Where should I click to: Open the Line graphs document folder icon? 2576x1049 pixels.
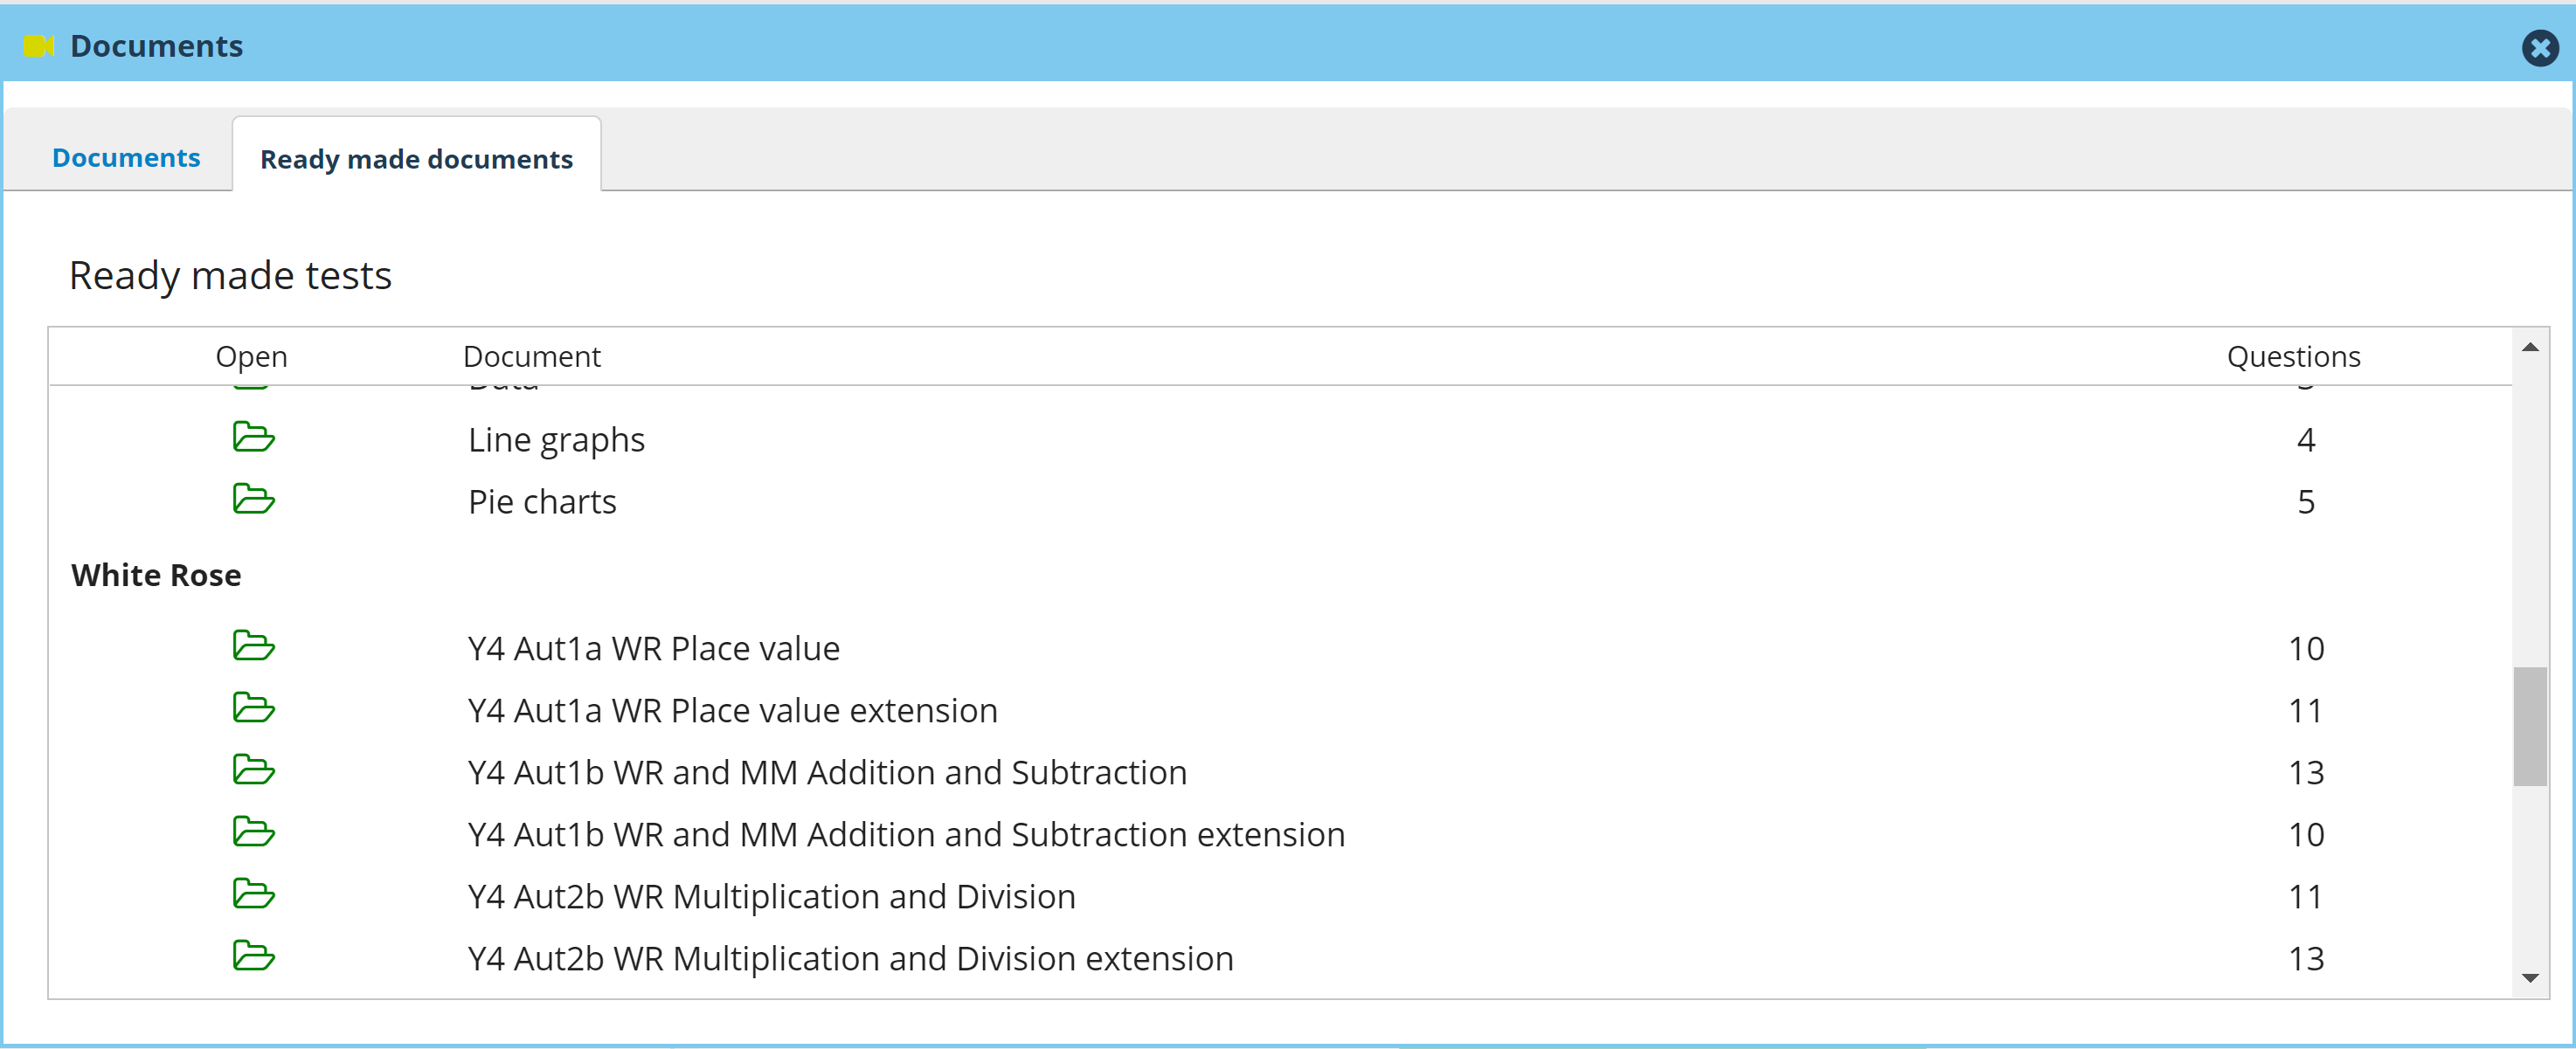[x=253, y=438]
